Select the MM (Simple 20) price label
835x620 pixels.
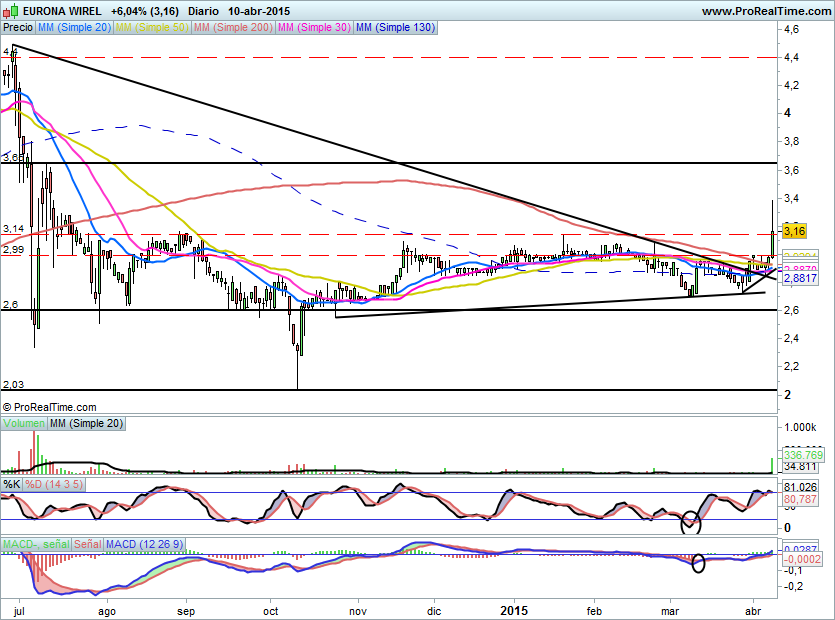74,28
